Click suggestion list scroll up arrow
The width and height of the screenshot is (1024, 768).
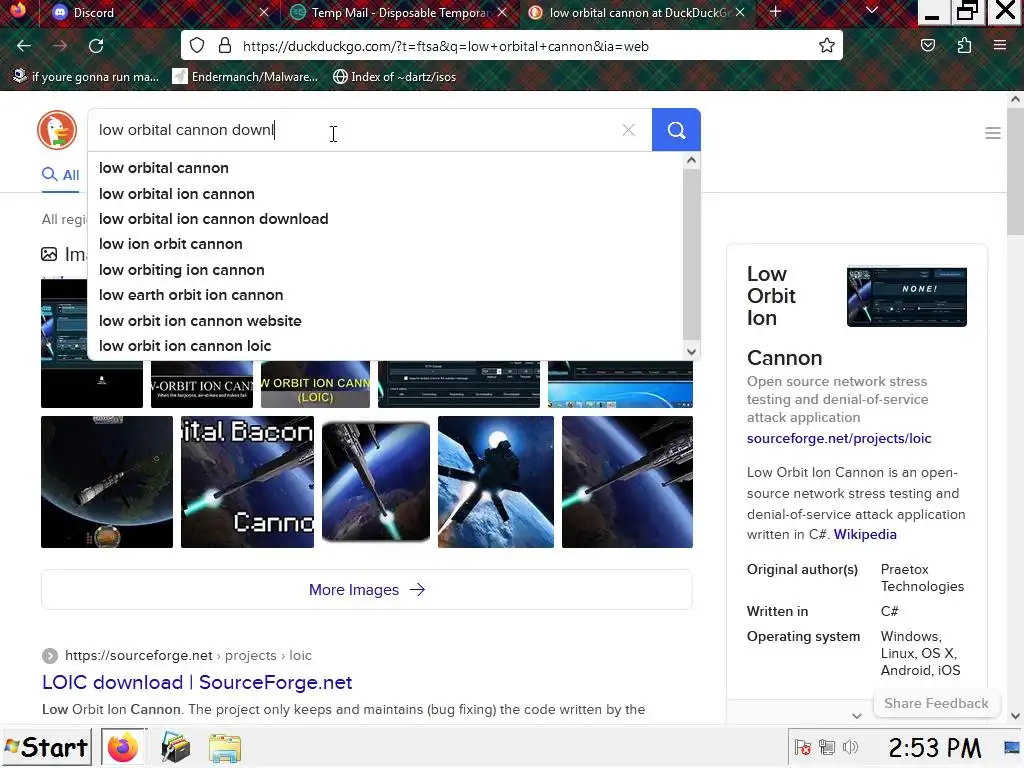tap(692, 160)
